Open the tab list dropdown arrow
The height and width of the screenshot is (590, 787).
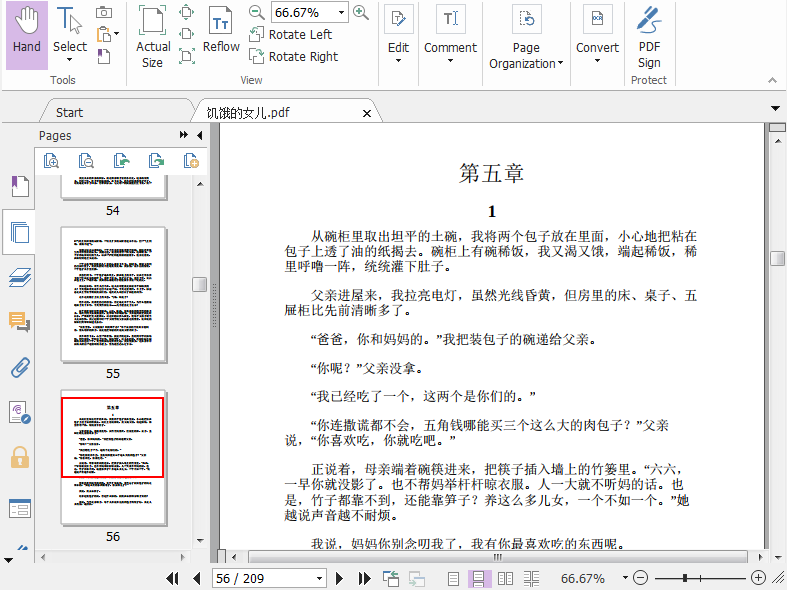(775, 108)
